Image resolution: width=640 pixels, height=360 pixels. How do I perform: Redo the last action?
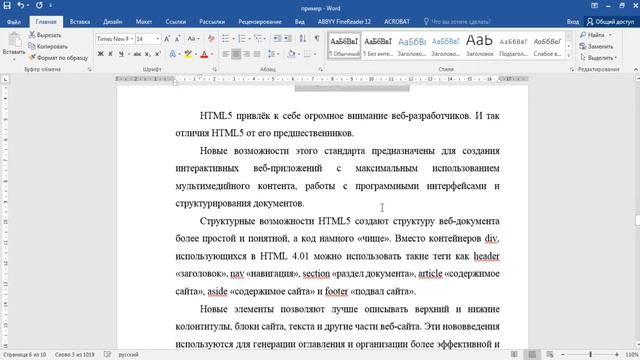click(x=39, y=5)
